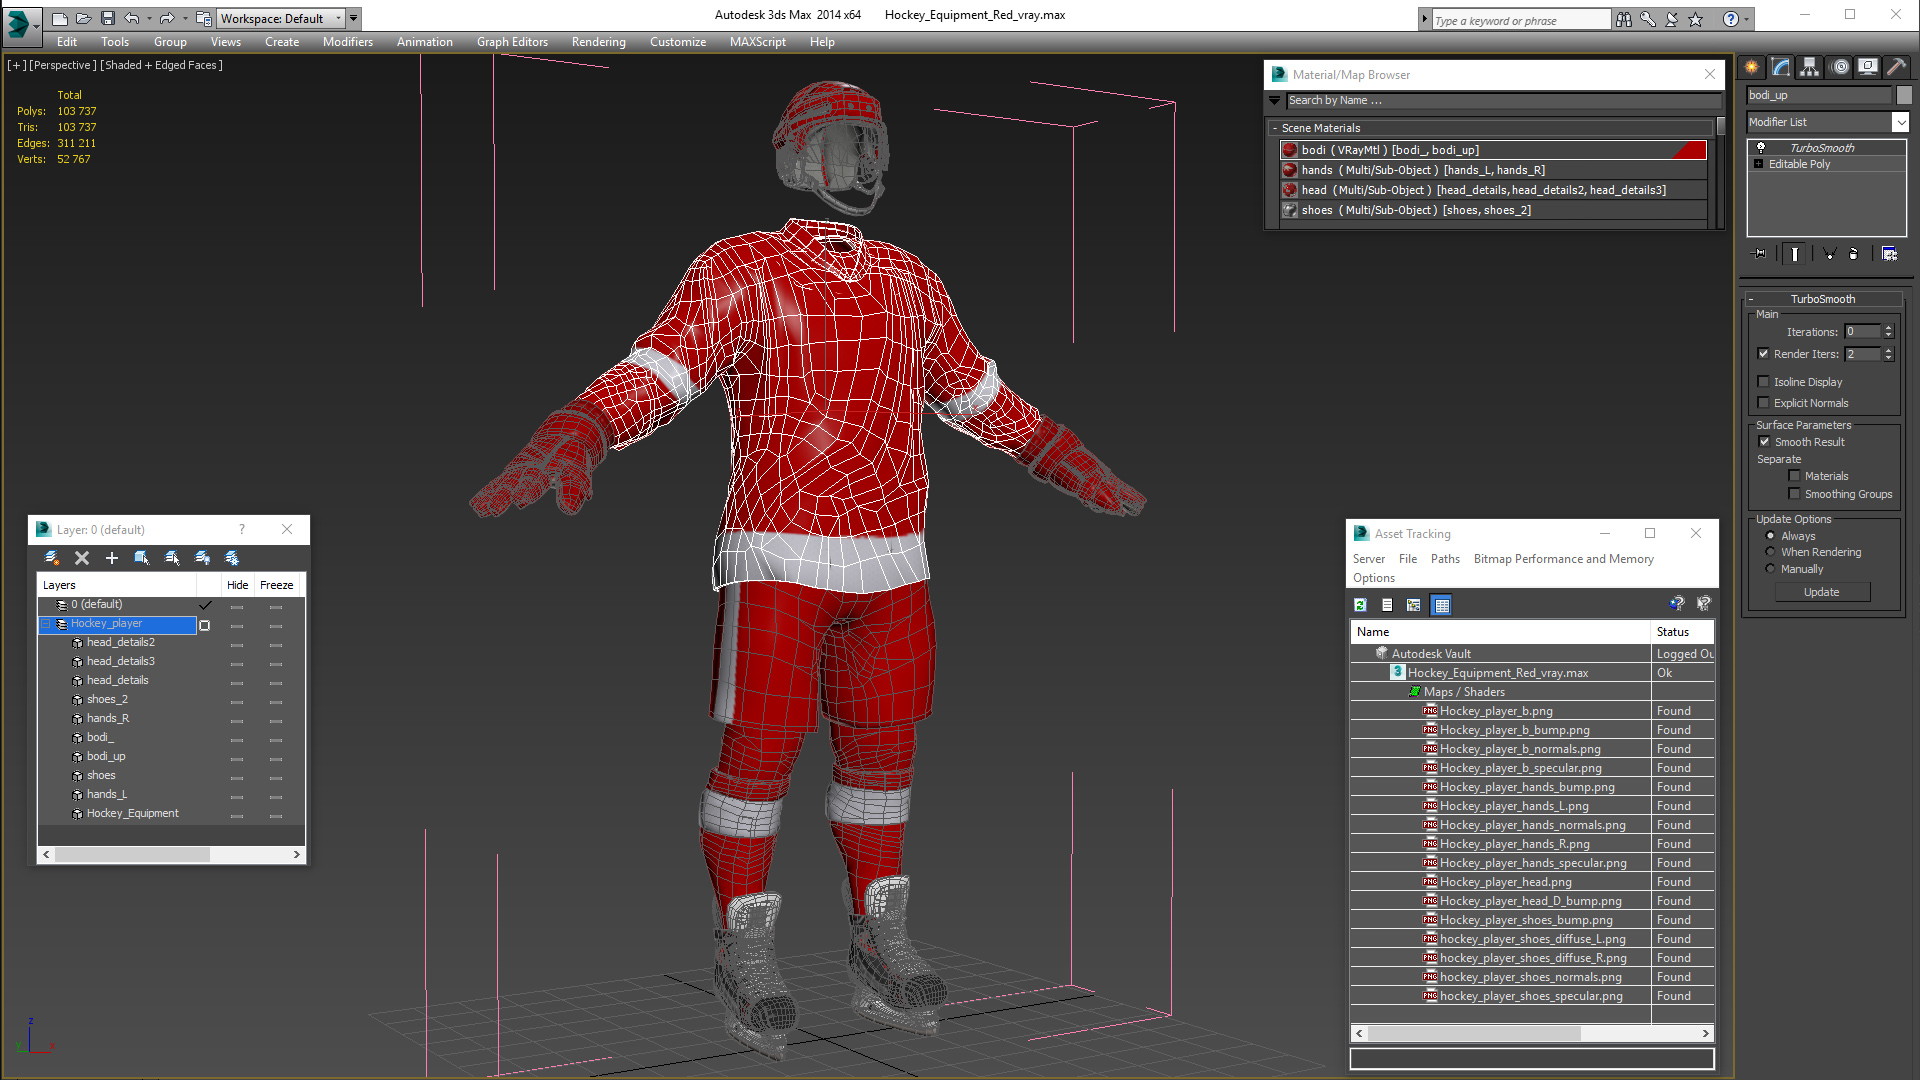This screenshot has height=1080, width=1920.
Task: Click the Hide column header
Action: (237, 585)
